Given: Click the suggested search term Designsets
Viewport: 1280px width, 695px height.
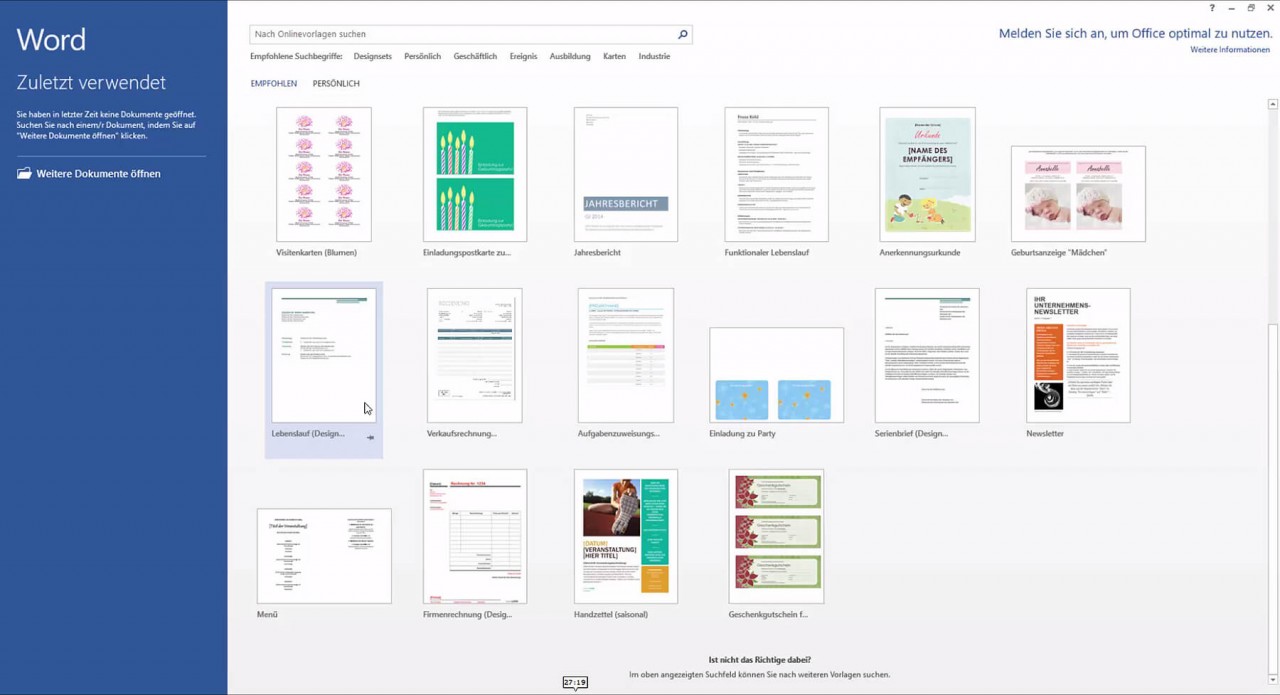Looking at the screenshot, I should (372, 56).
